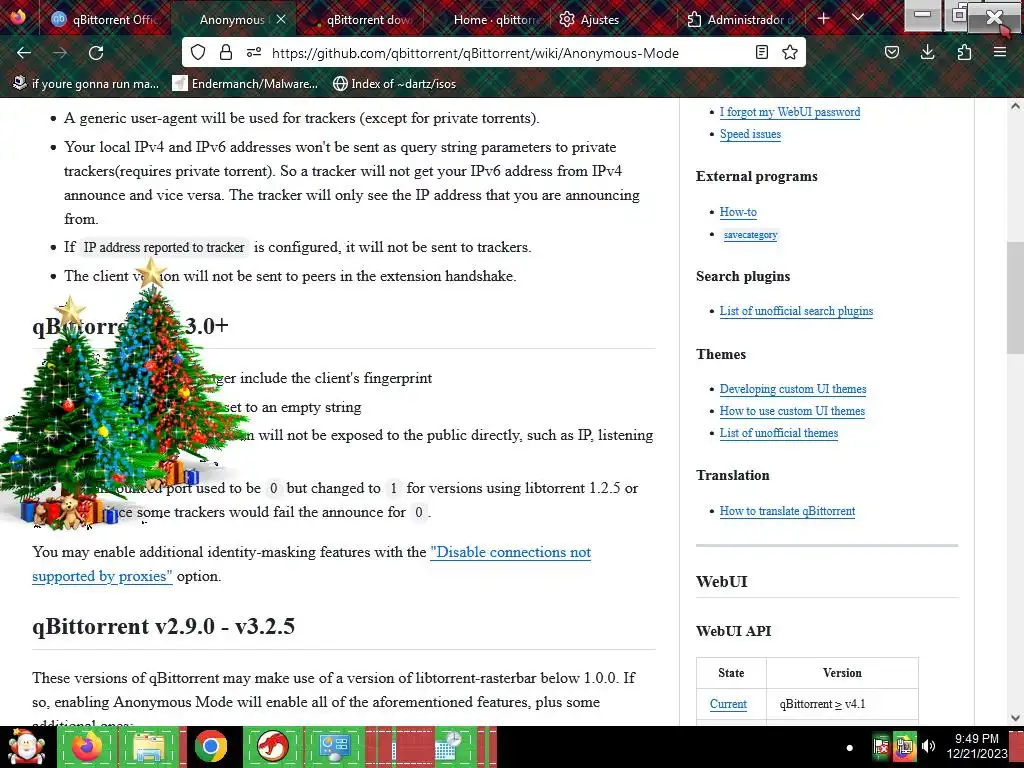
Task: Reload the current page
Action: pos(96,53)
